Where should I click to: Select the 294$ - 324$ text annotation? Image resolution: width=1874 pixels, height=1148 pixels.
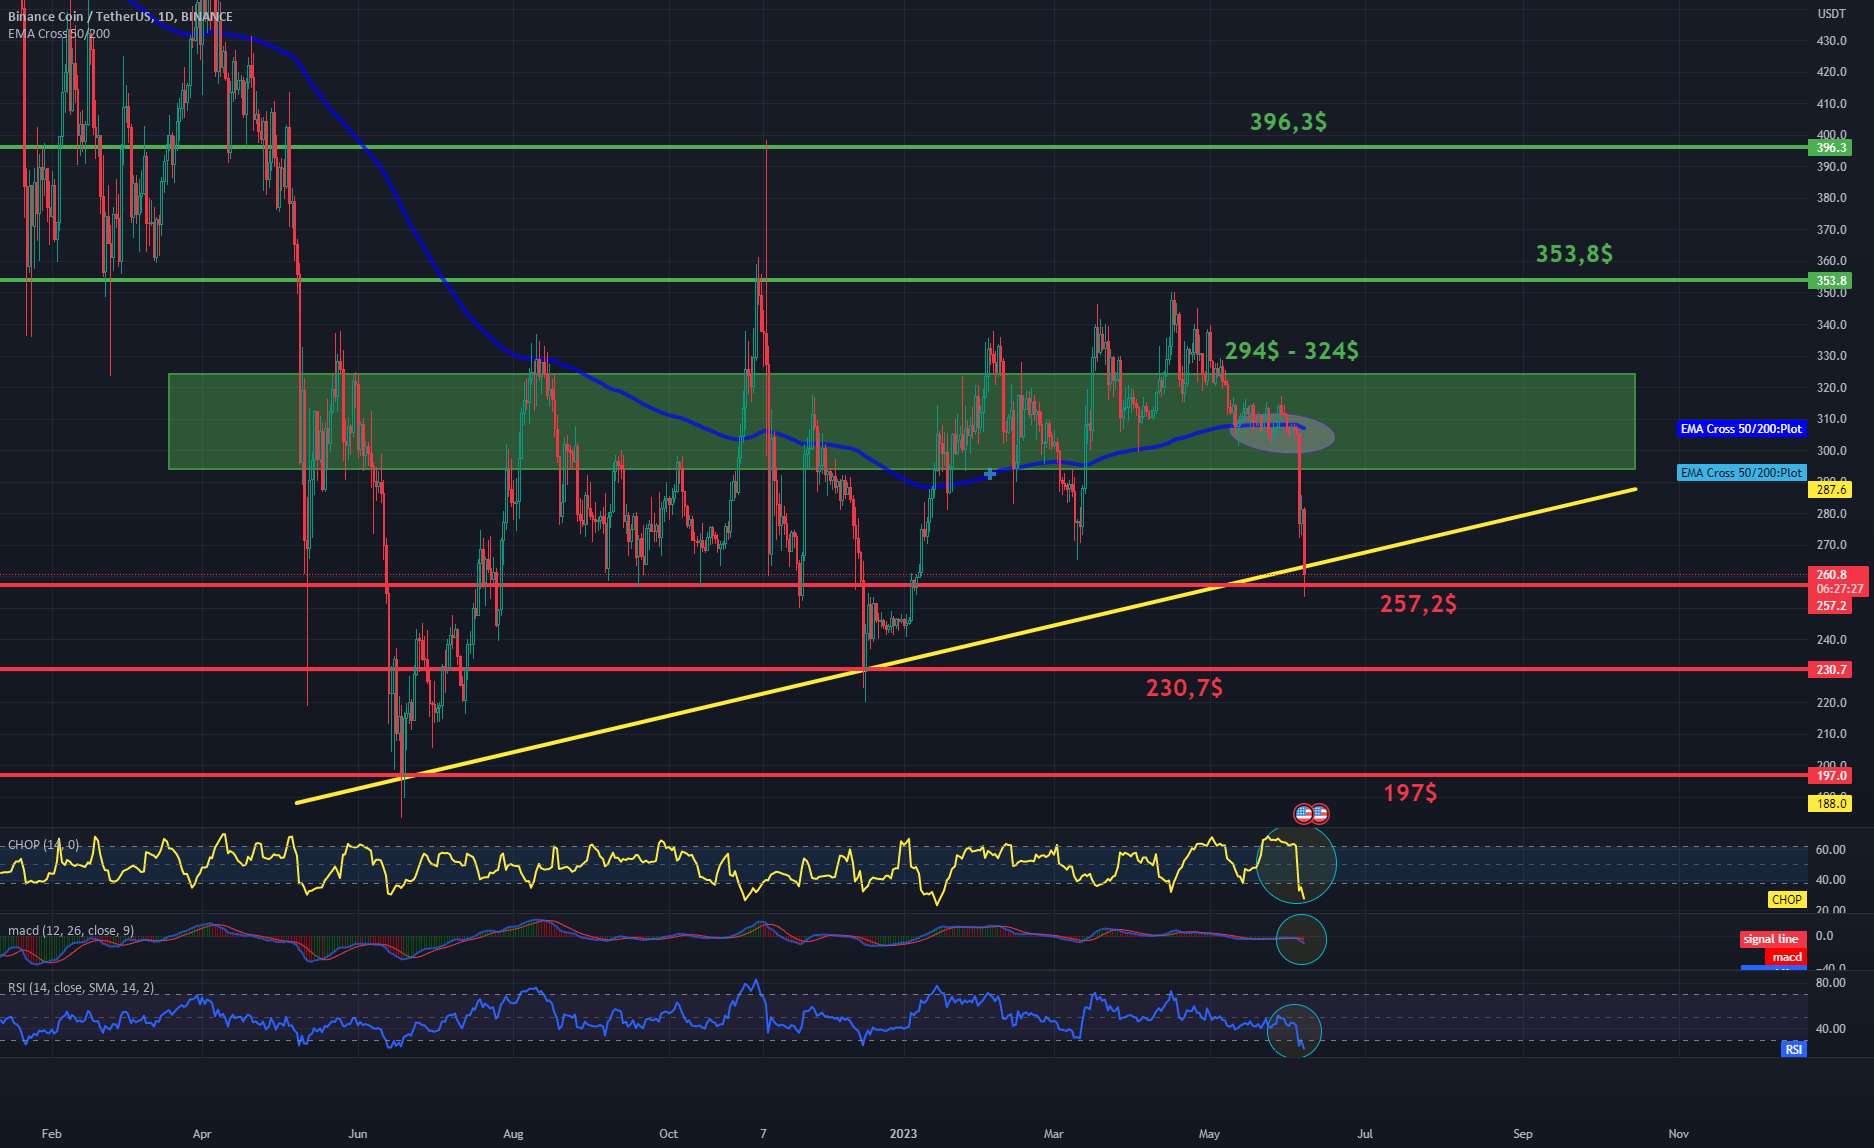tap(1291, 351)
